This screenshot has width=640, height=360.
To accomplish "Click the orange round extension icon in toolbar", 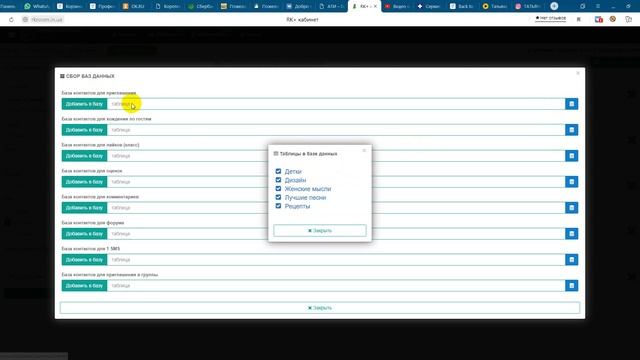I will tap(613, 19).
